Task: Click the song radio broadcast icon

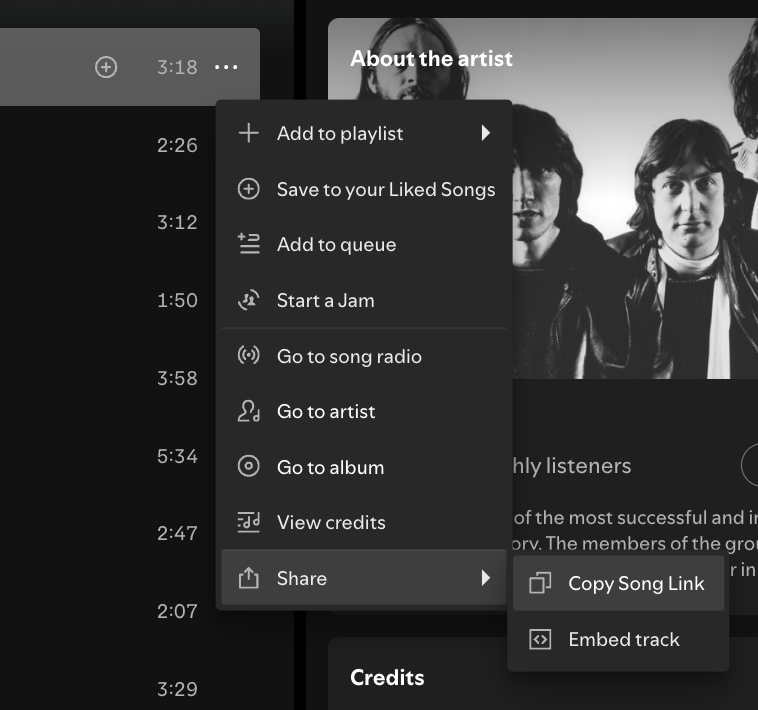Action: pos(248,356)
